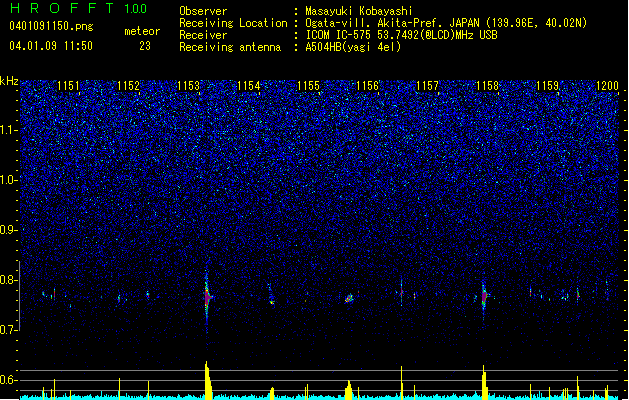Screen dimensions: 629x400
Task: Select the file name 0401091150.png
Action: click(x=51, y=26)
